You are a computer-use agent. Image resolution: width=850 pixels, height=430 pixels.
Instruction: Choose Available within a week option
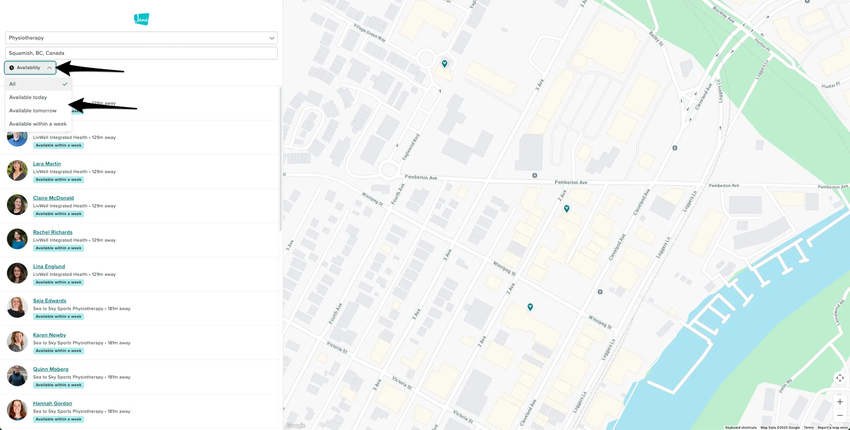click(x=38, y=124)
